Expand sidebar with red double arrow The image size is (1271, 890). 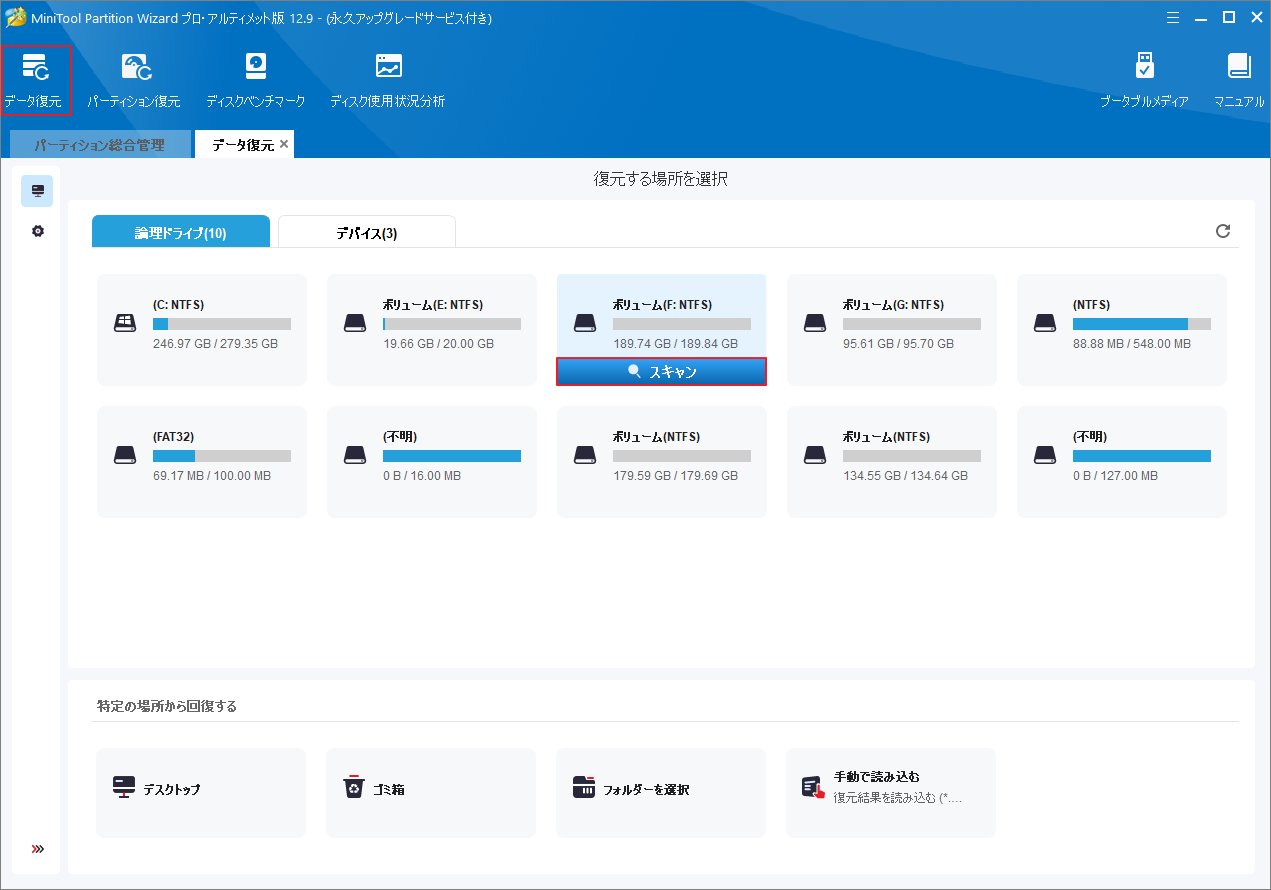click(37, 849)
